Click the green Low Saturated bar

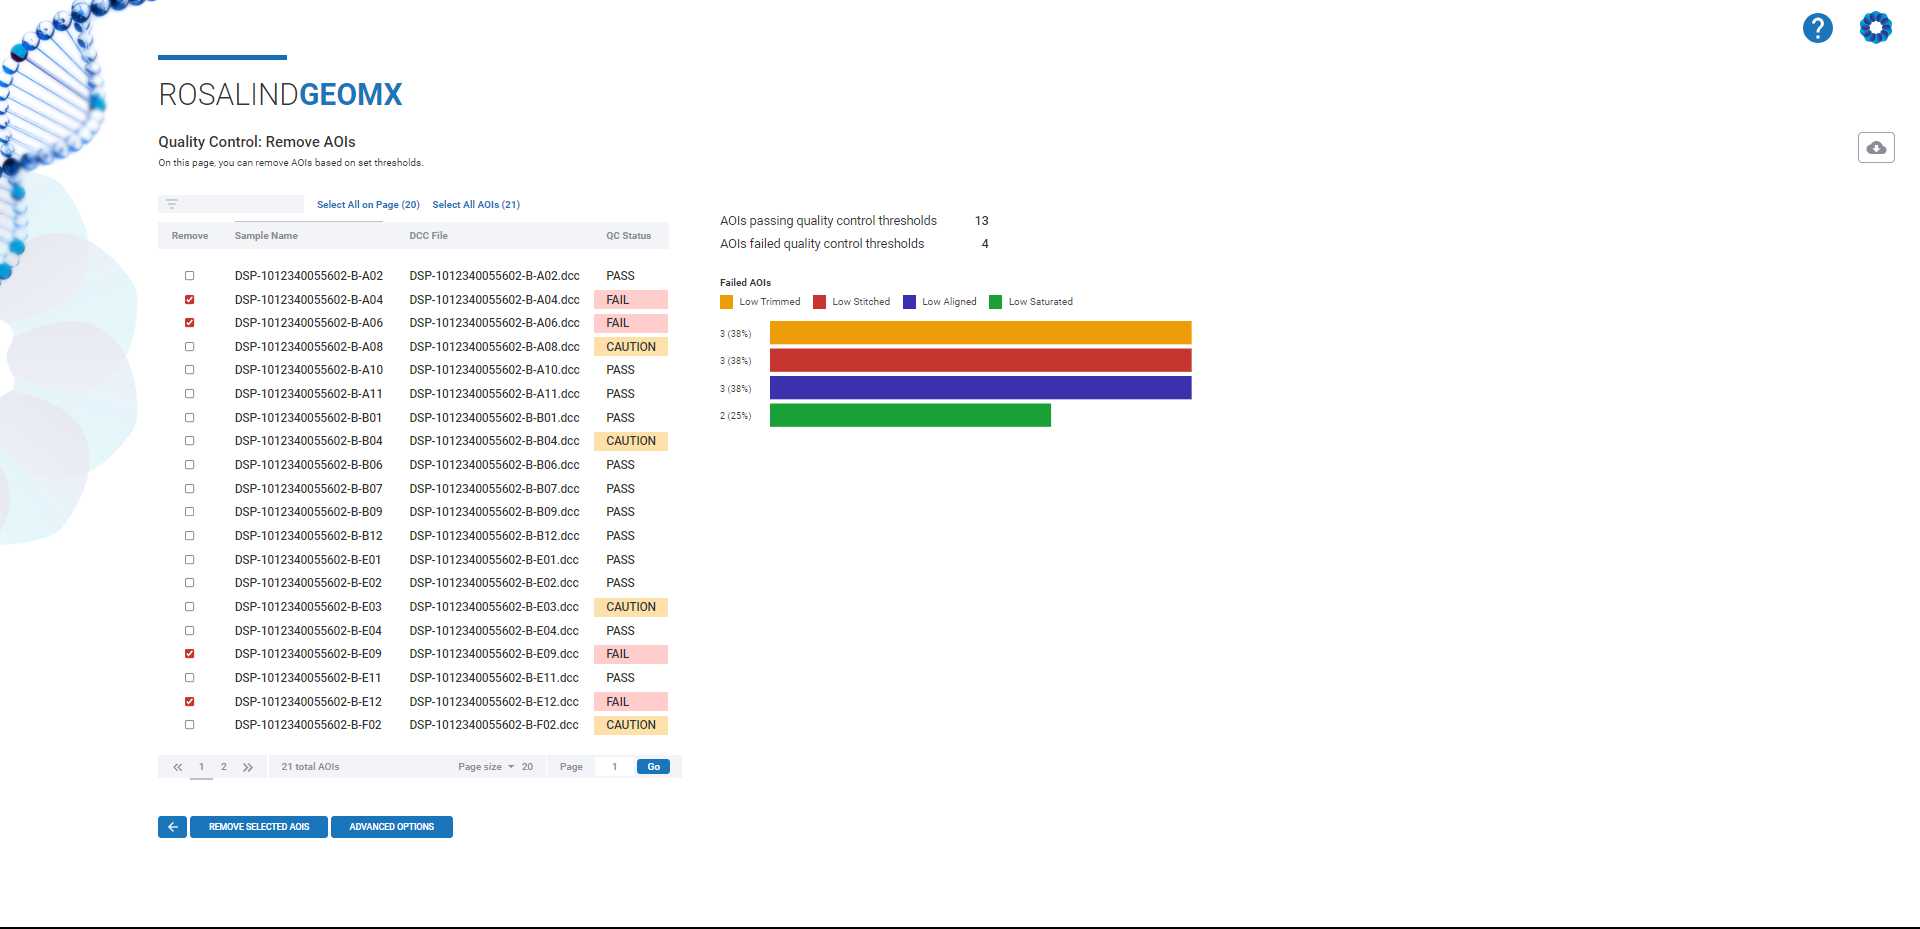(x=910, y=415)
